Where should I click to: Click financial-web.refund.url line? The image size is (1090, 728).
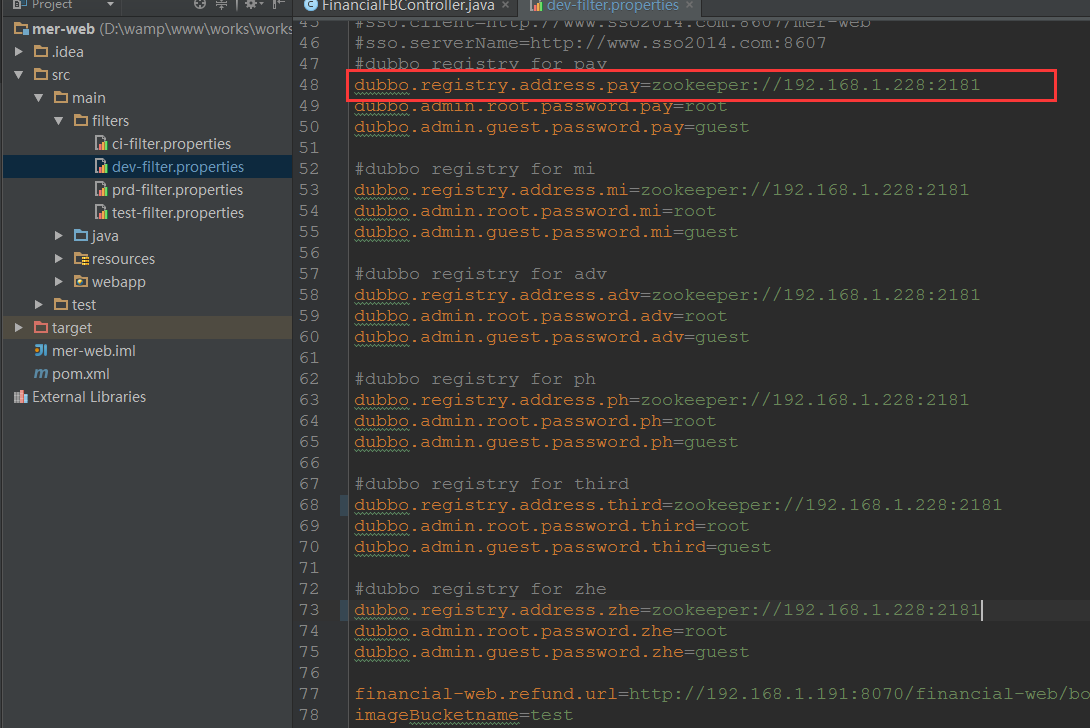tap(722, 694)
